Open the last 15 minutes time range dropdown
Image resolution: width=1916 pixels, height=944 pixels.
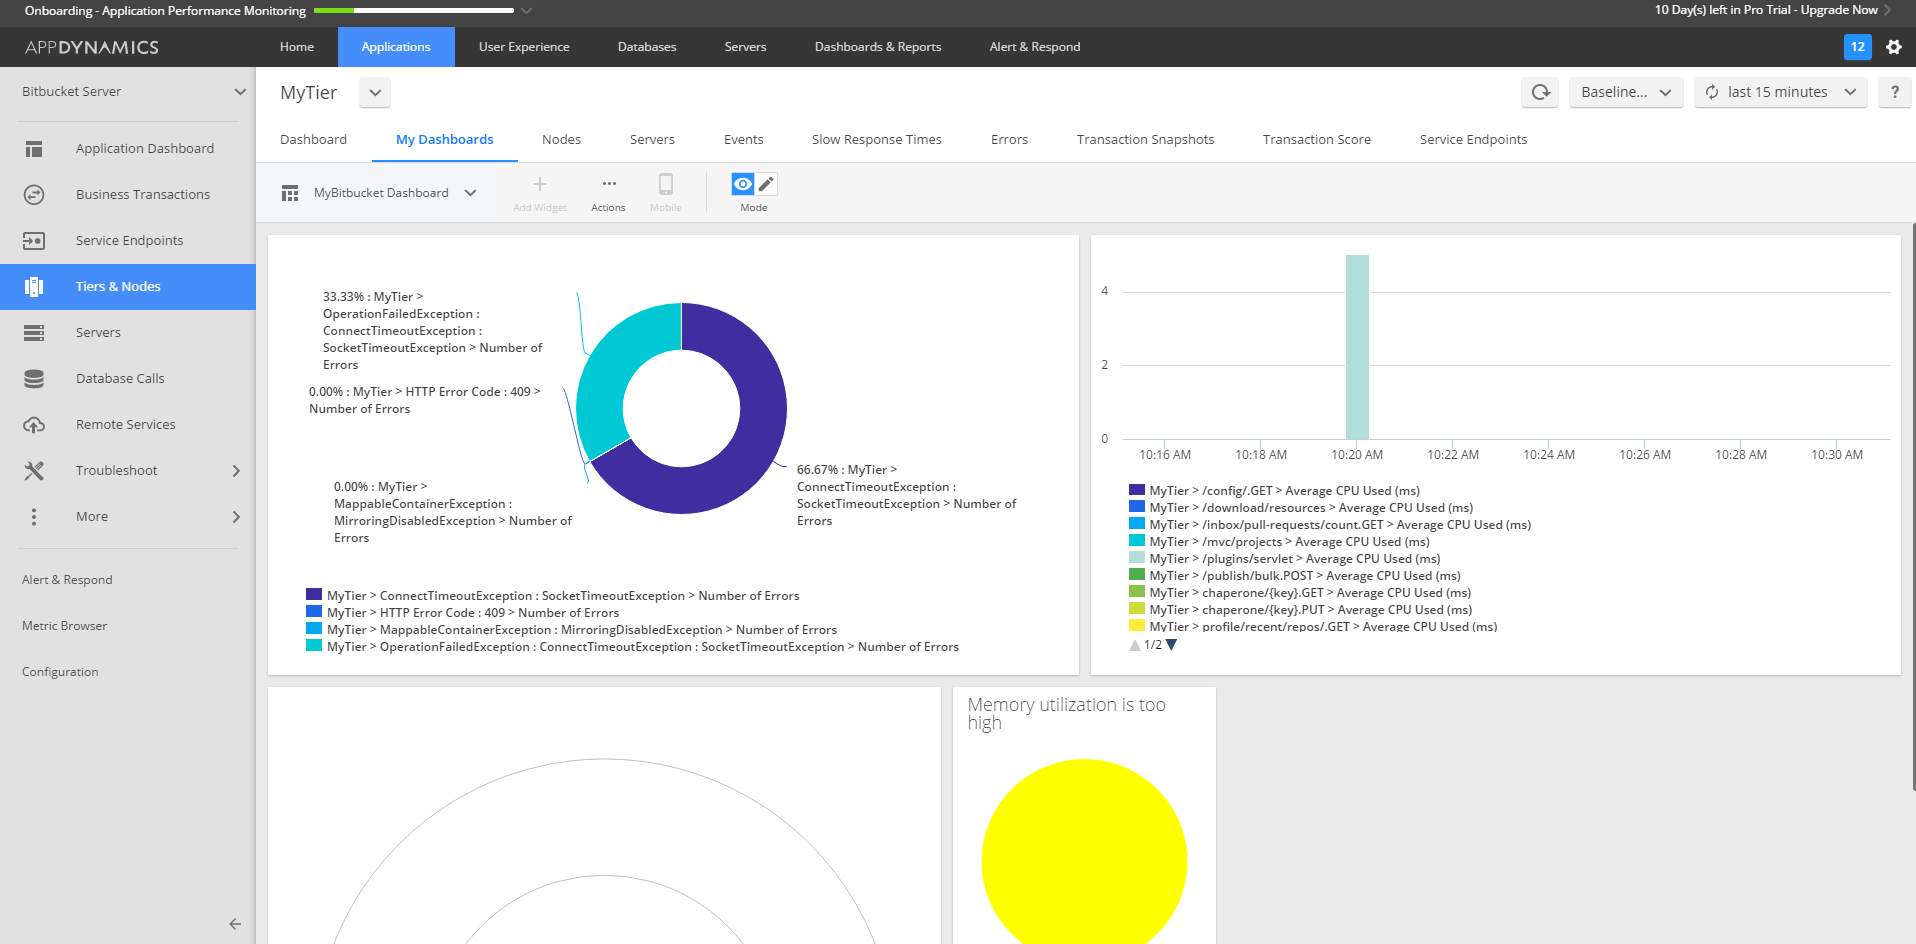[x=1780, y=92]
